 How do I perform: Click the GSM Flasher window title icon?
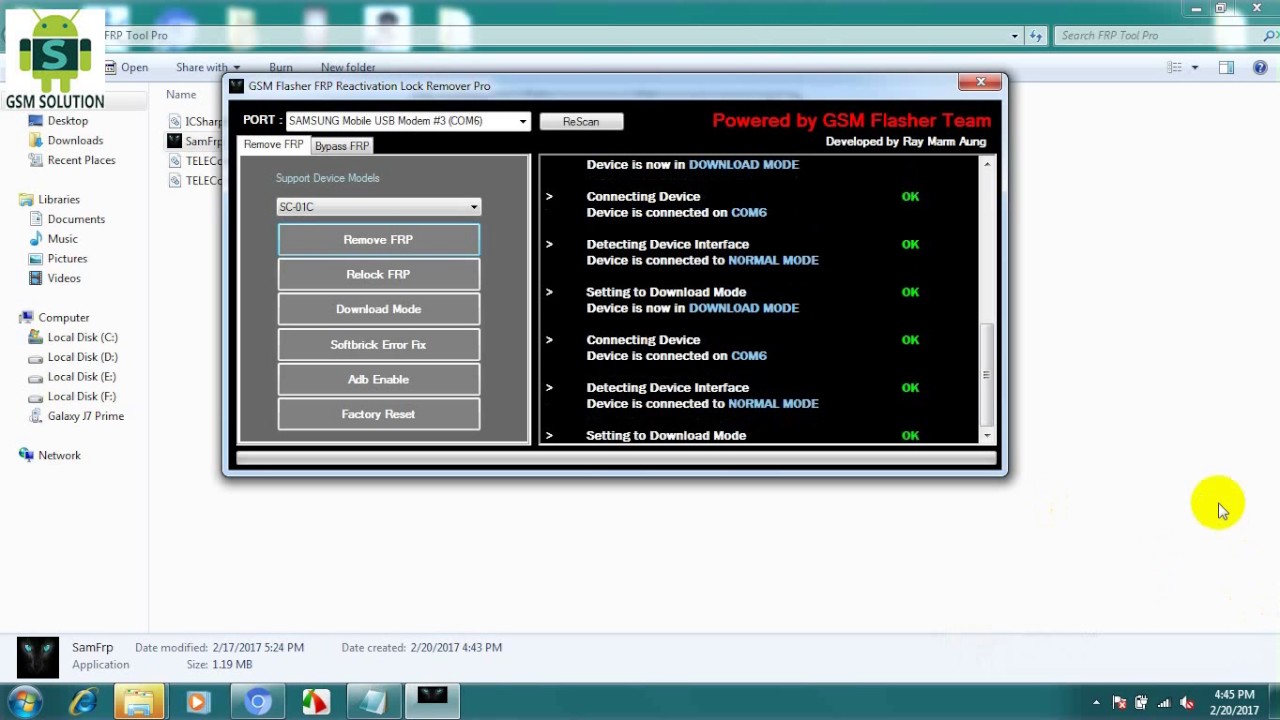tap(237, 86)
